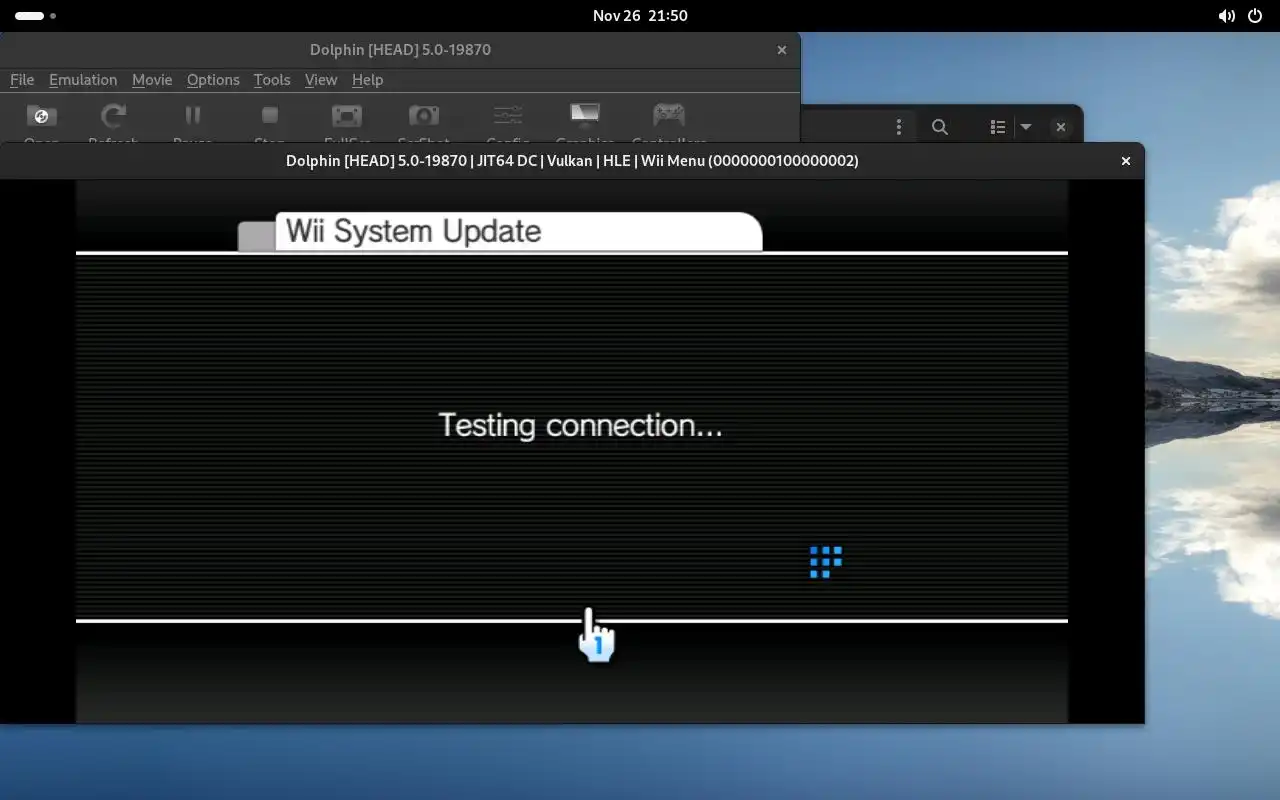Image resolution: width=1280 pixels, height=800 pixels.
Task: Click the Activities pill in top bar
Action: pos(36,16)
